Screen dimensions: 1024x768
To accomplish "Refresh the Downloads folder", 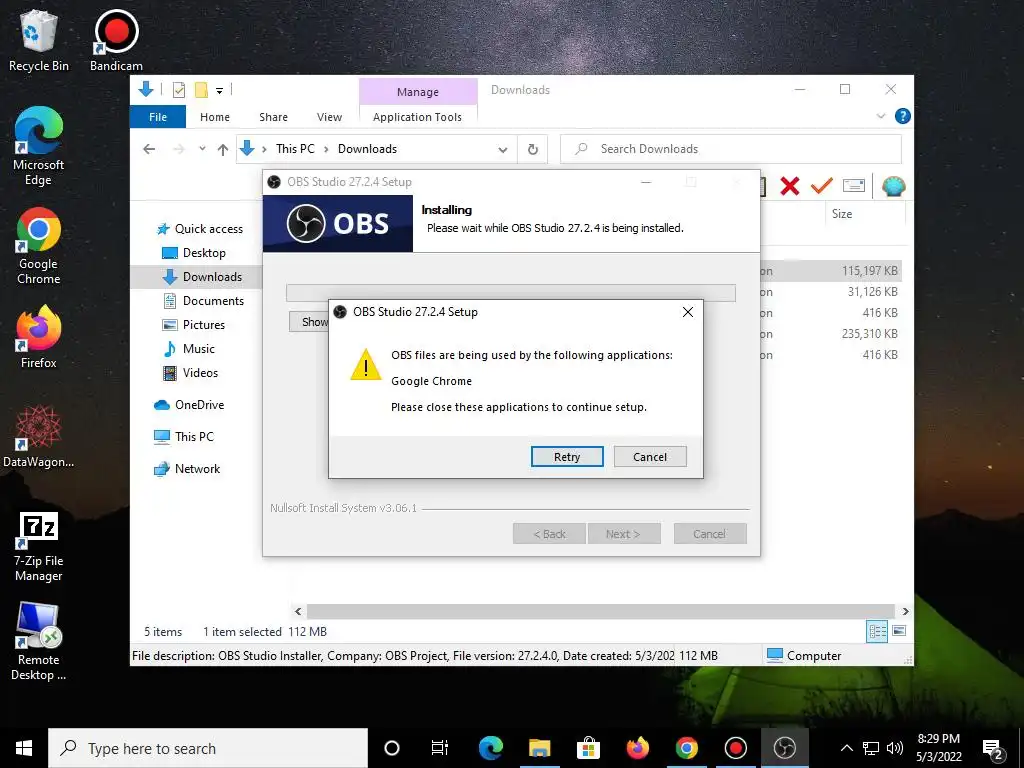I will pos(533,149).
